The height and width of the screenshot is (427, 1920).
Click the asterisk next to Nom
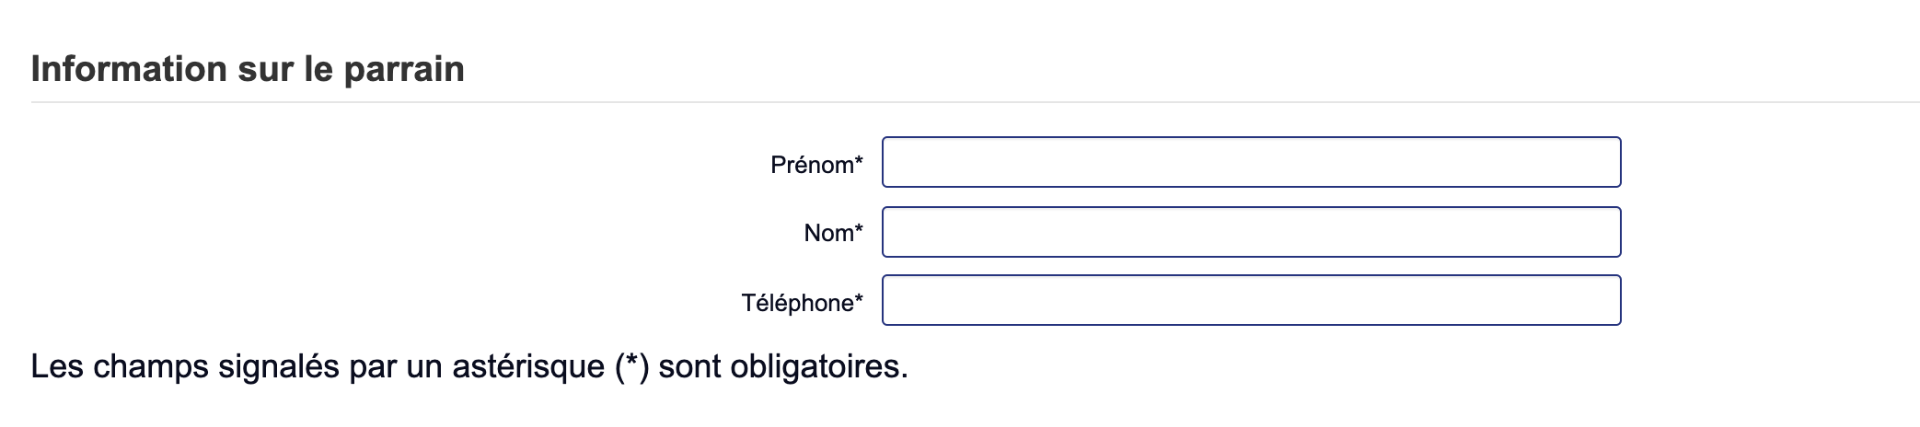click(x=858, y=229)
